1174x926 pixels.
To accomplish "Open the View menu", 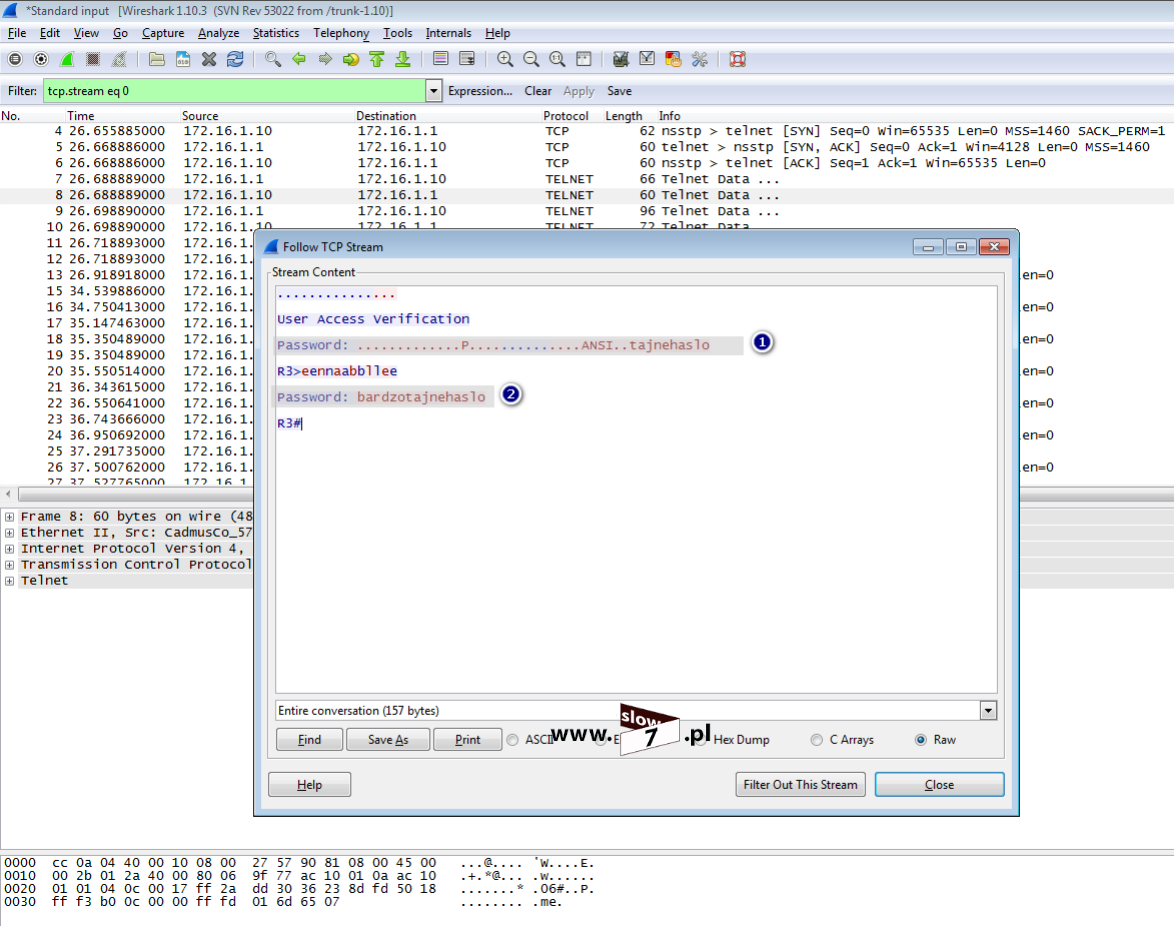I will [x=86, y=33].
